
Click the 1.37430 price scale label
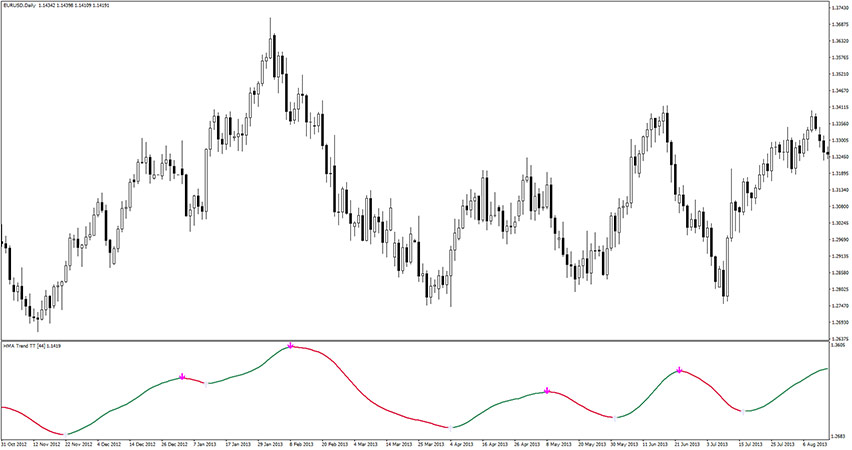pos(841,8)
